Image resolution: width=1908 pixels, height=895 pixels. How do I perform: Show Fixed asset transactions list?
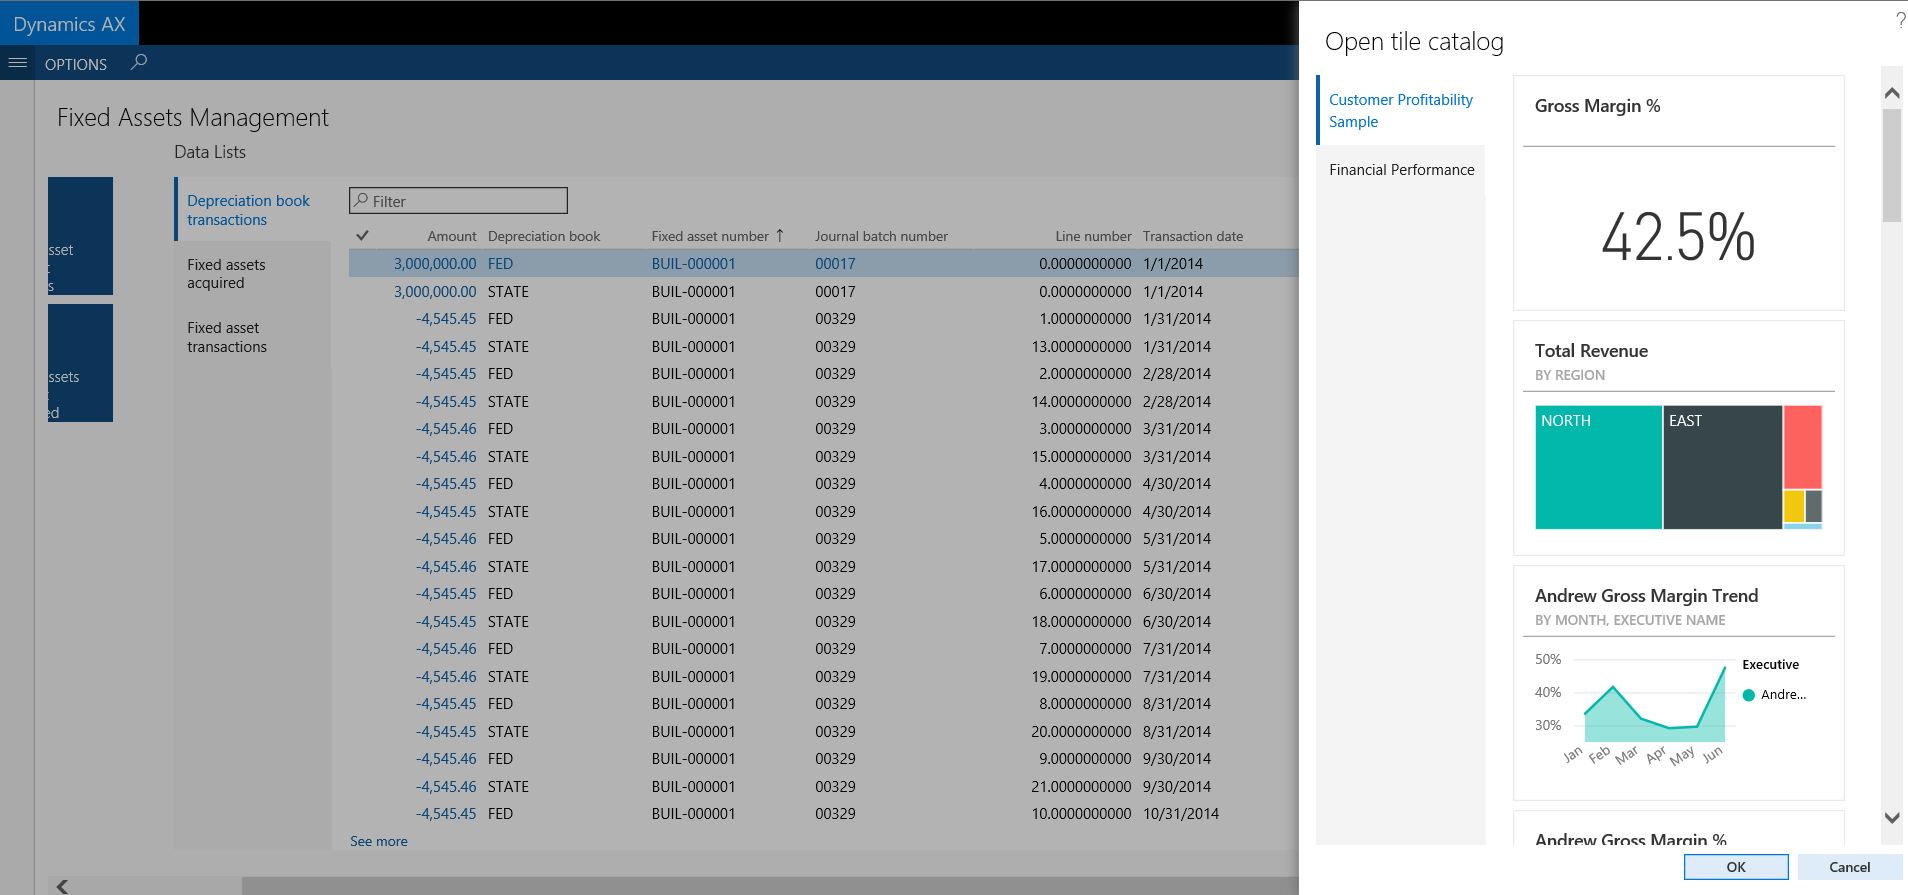(227, 337)
